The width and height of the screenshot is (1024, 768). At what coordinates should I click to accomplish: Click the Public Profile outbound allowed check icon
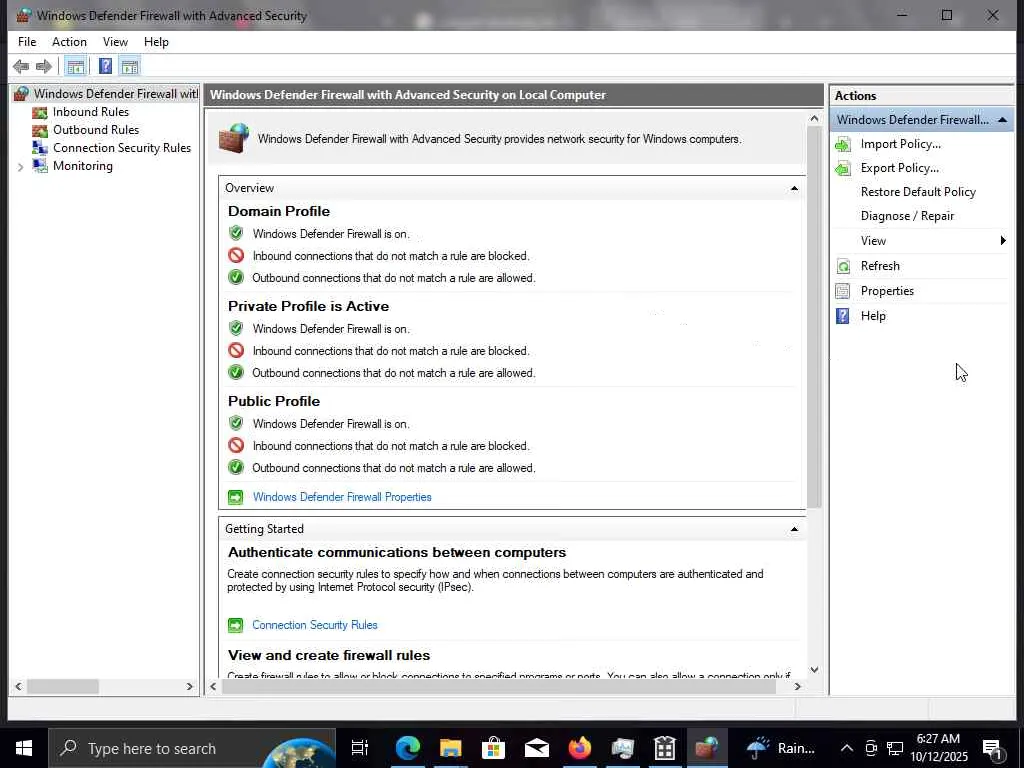[236, 468]
